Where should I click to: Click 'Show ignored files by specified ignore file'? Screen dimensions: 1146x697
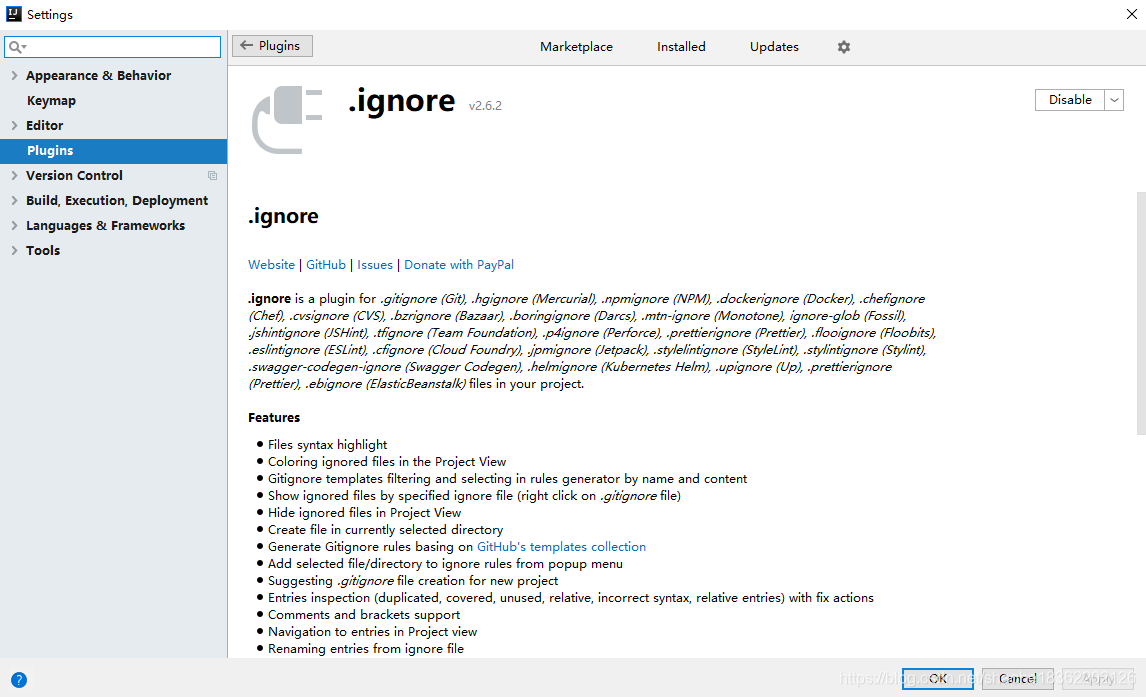click(474, 496)
